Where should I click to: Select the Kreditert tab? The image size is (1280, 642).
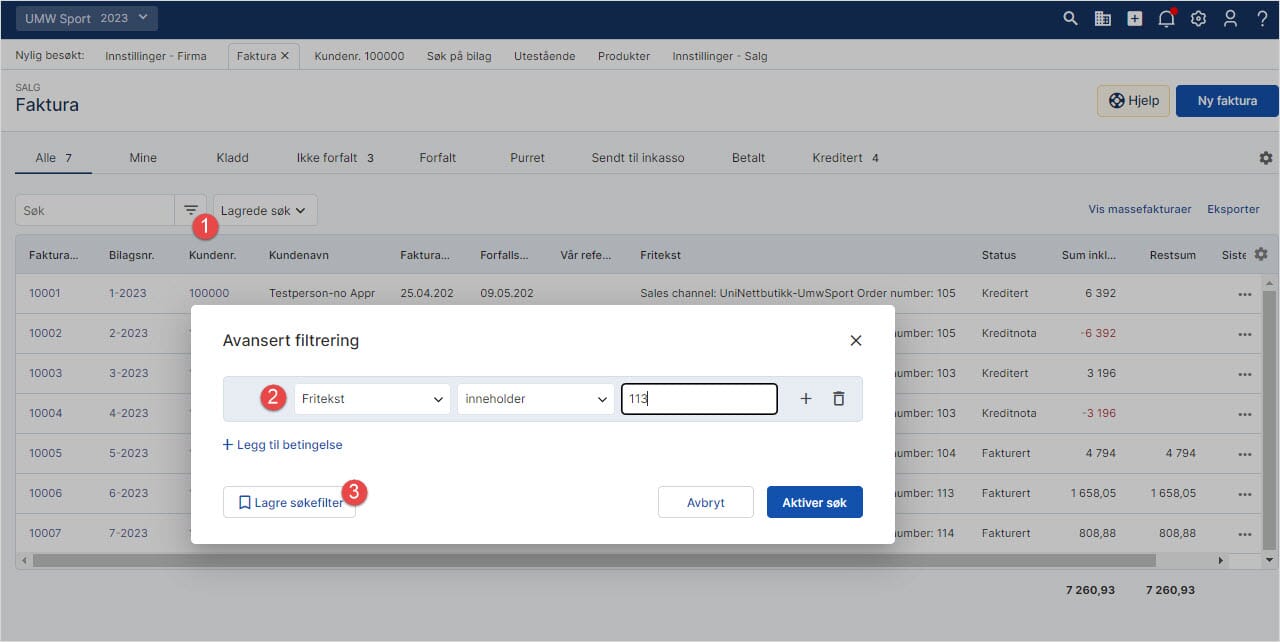point(845,158)
